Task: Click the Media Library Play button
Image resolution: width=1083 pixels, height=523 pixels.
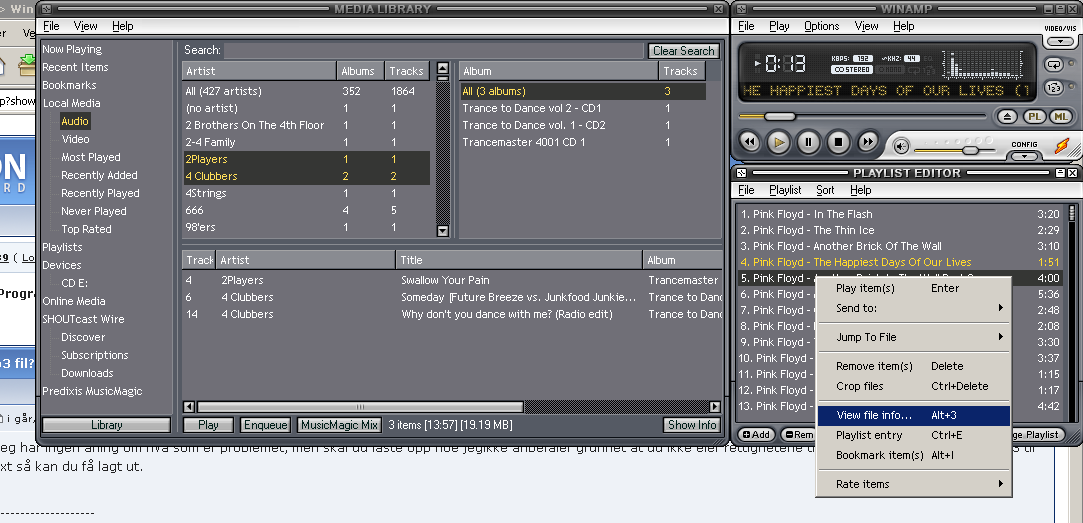Action: click(x=208, y=425)
